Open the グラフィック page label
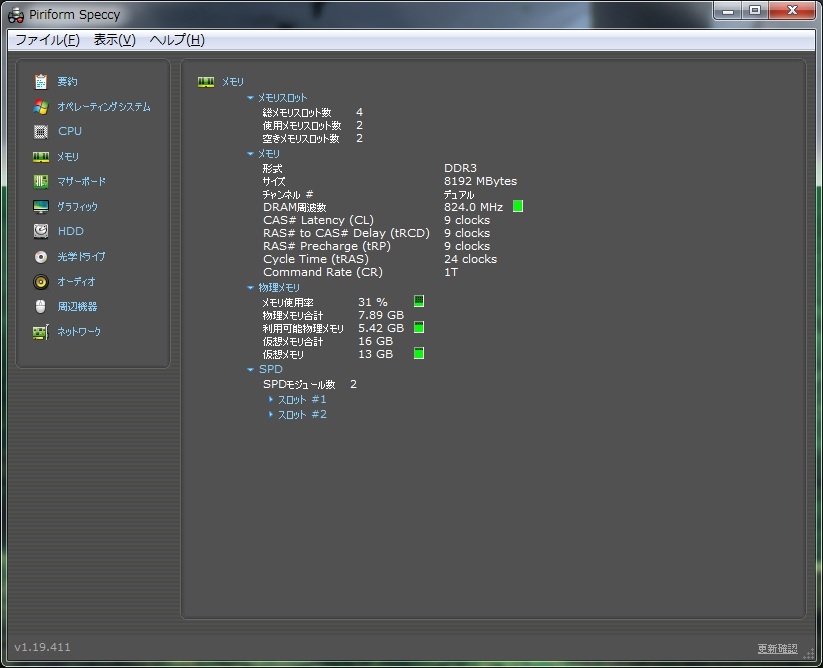 click(x=78, y=207)
